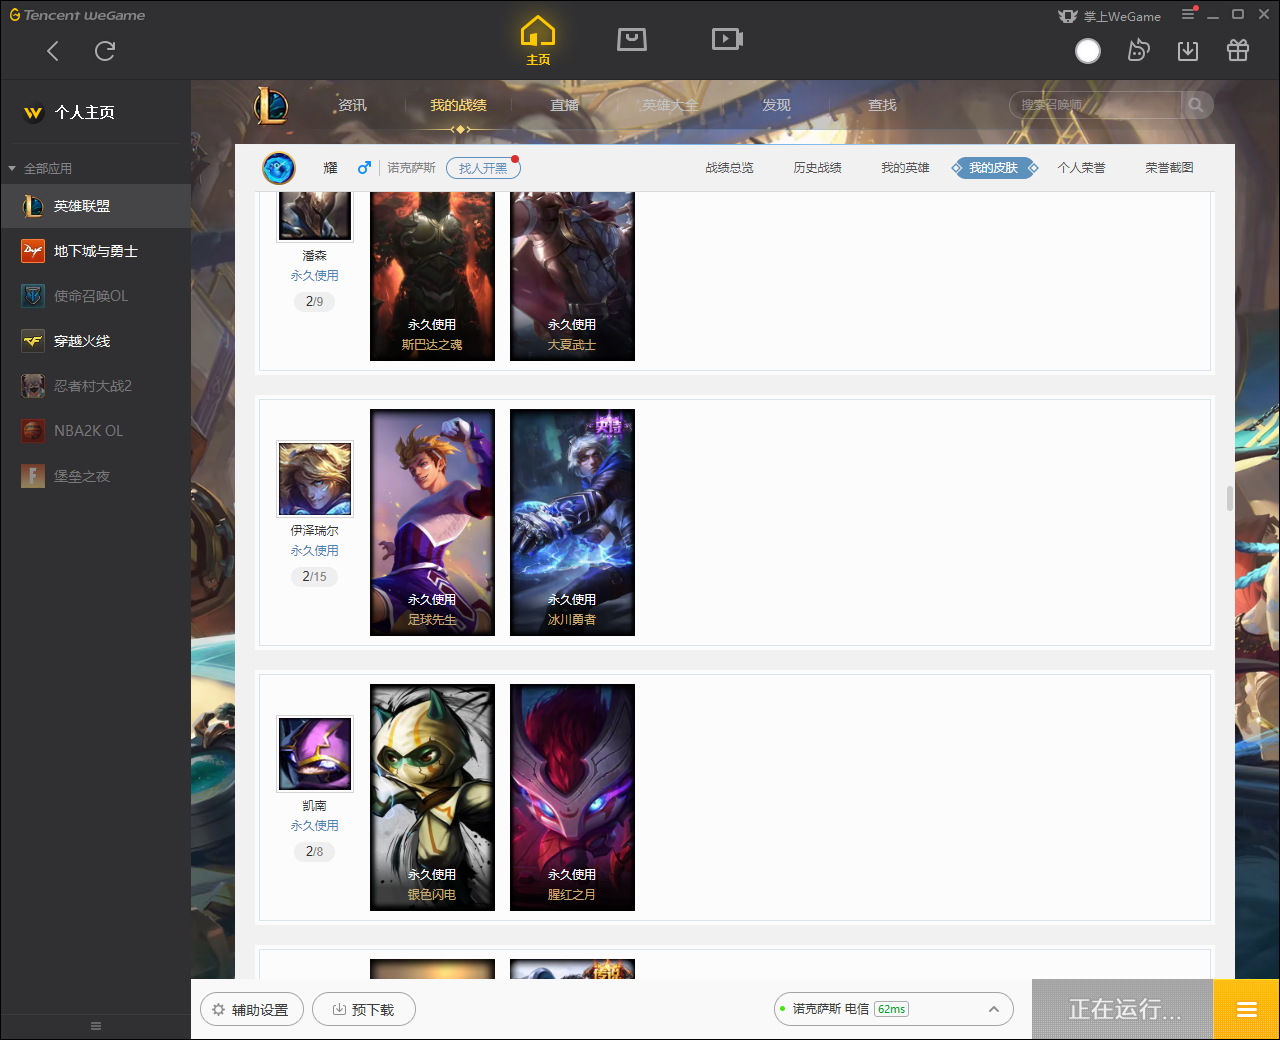Select 英雄联盟 in the sidebar
The height and width of the screenshot is (1040, 1280).
pyautogui.click(x=95, y=206)
